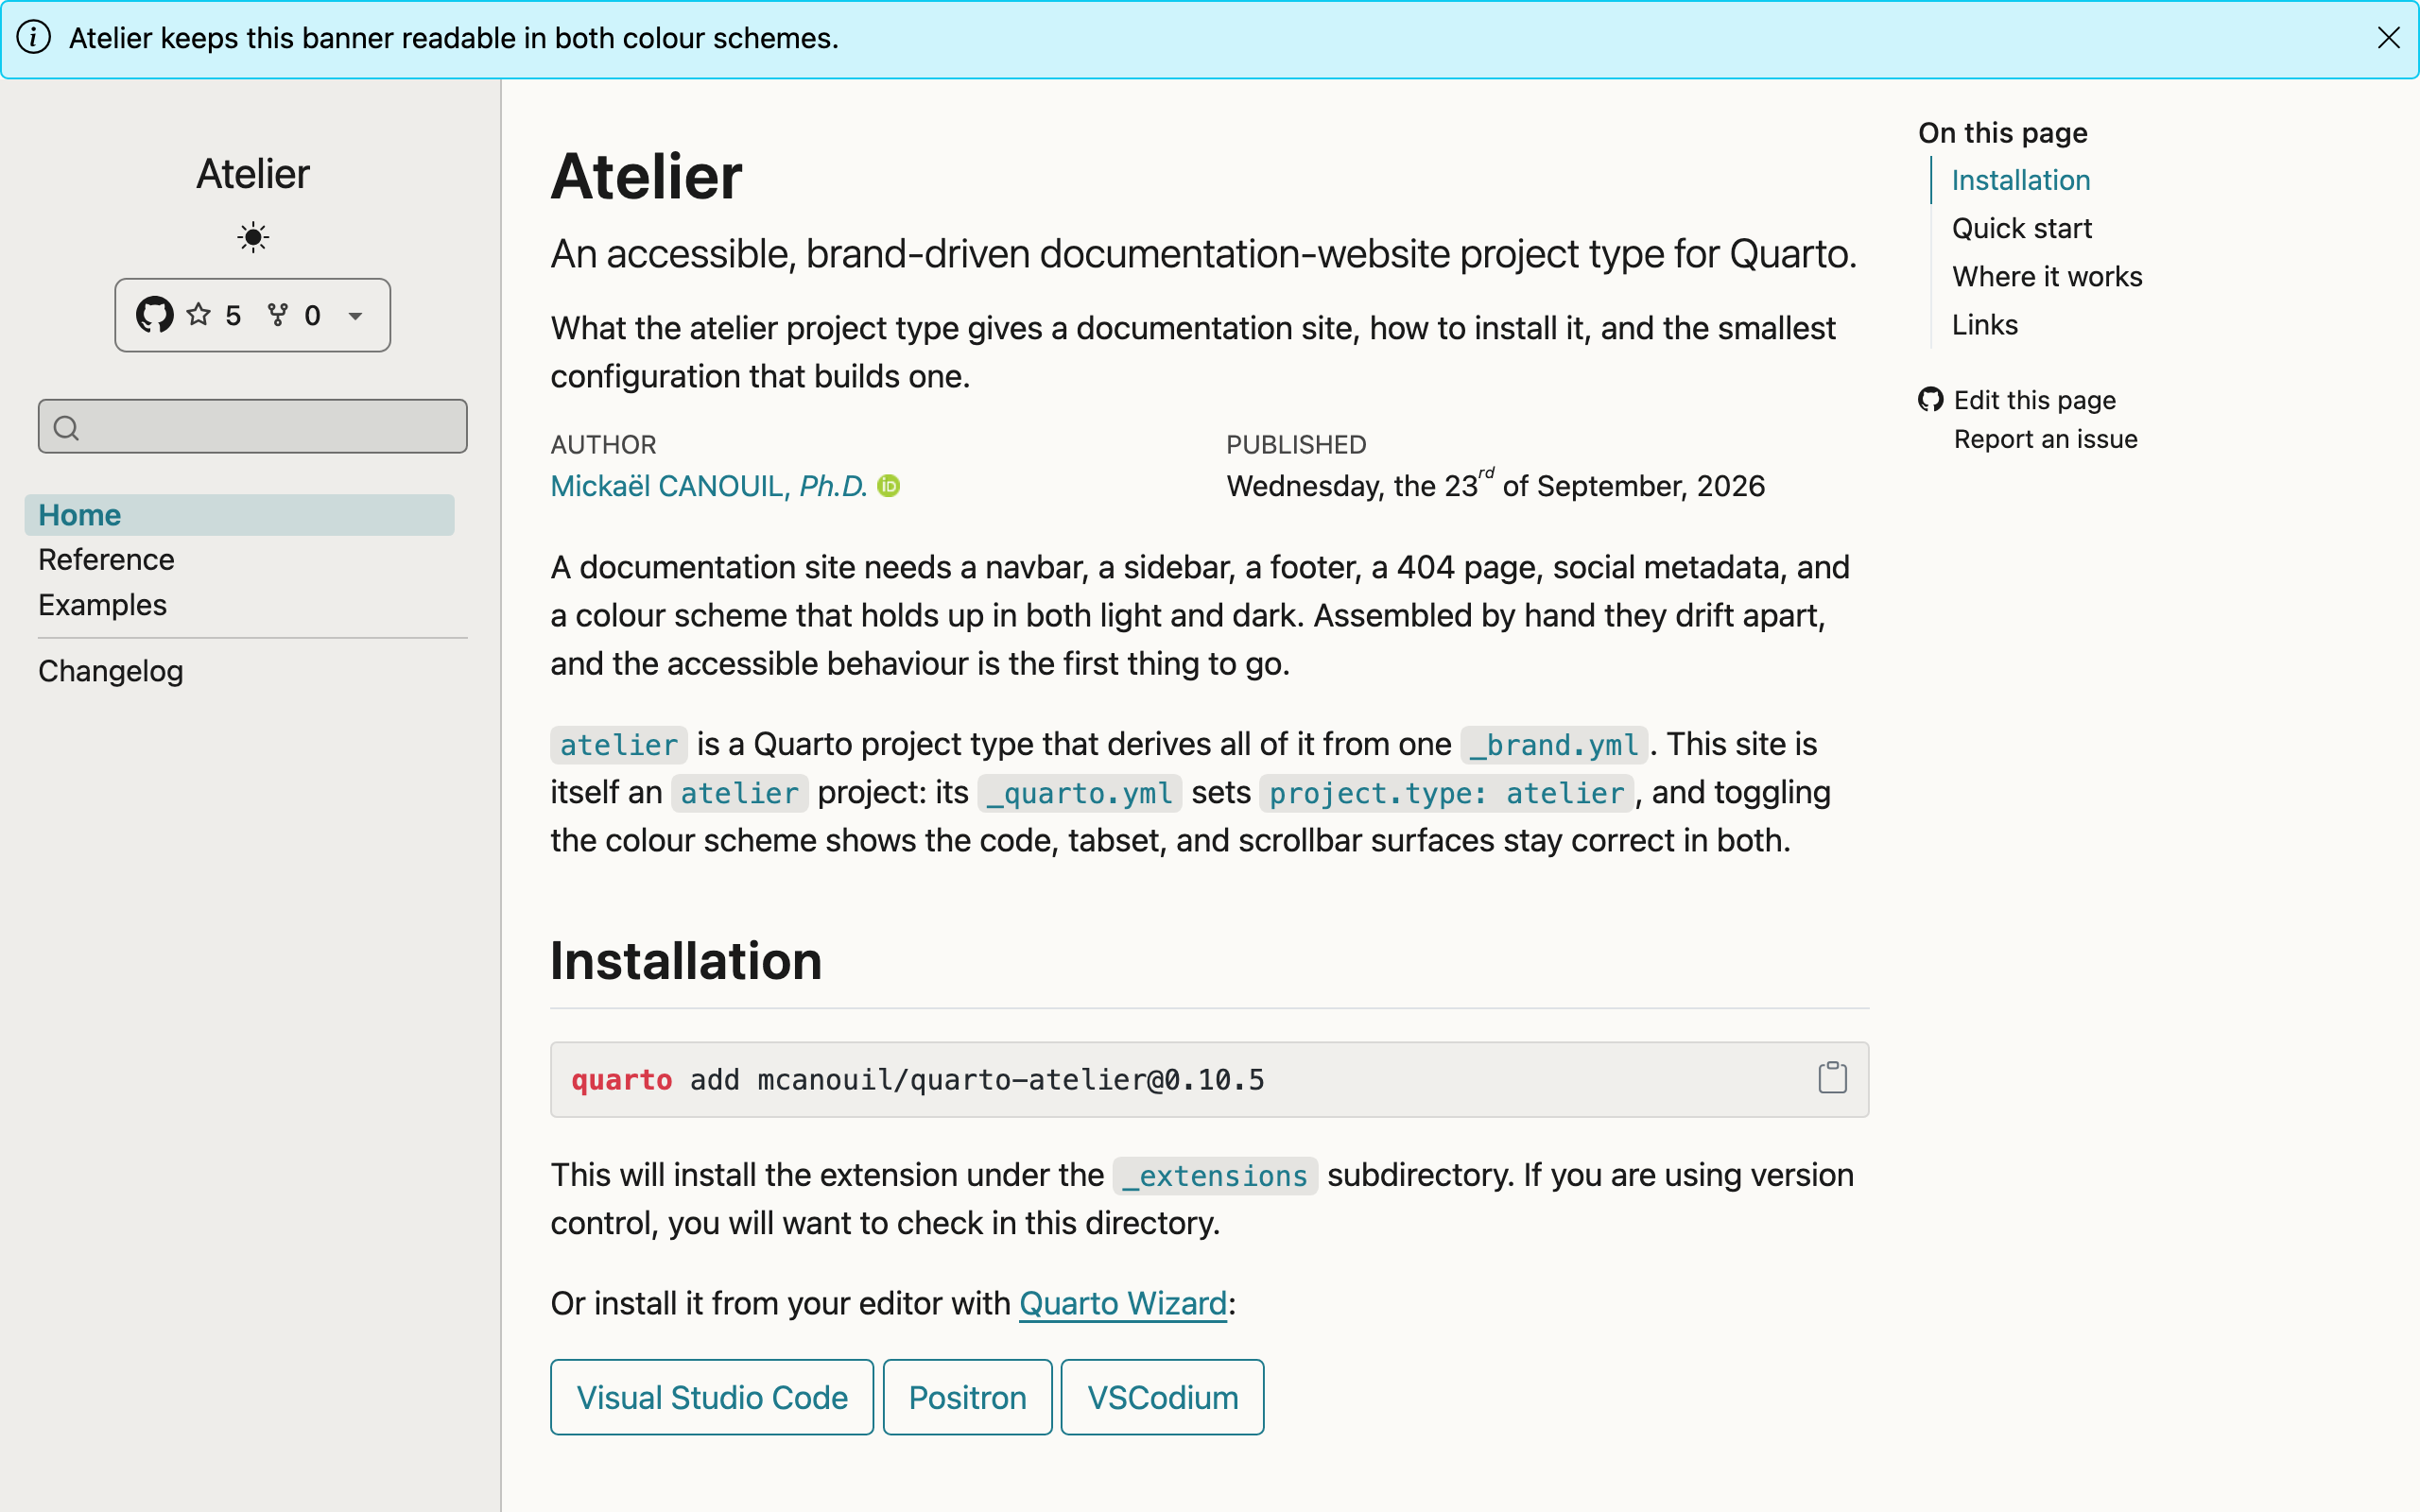Click the Positron button
The width and height of the screenshot is (2420, 1512).
pyautogui.click(x=967, y=1397)
